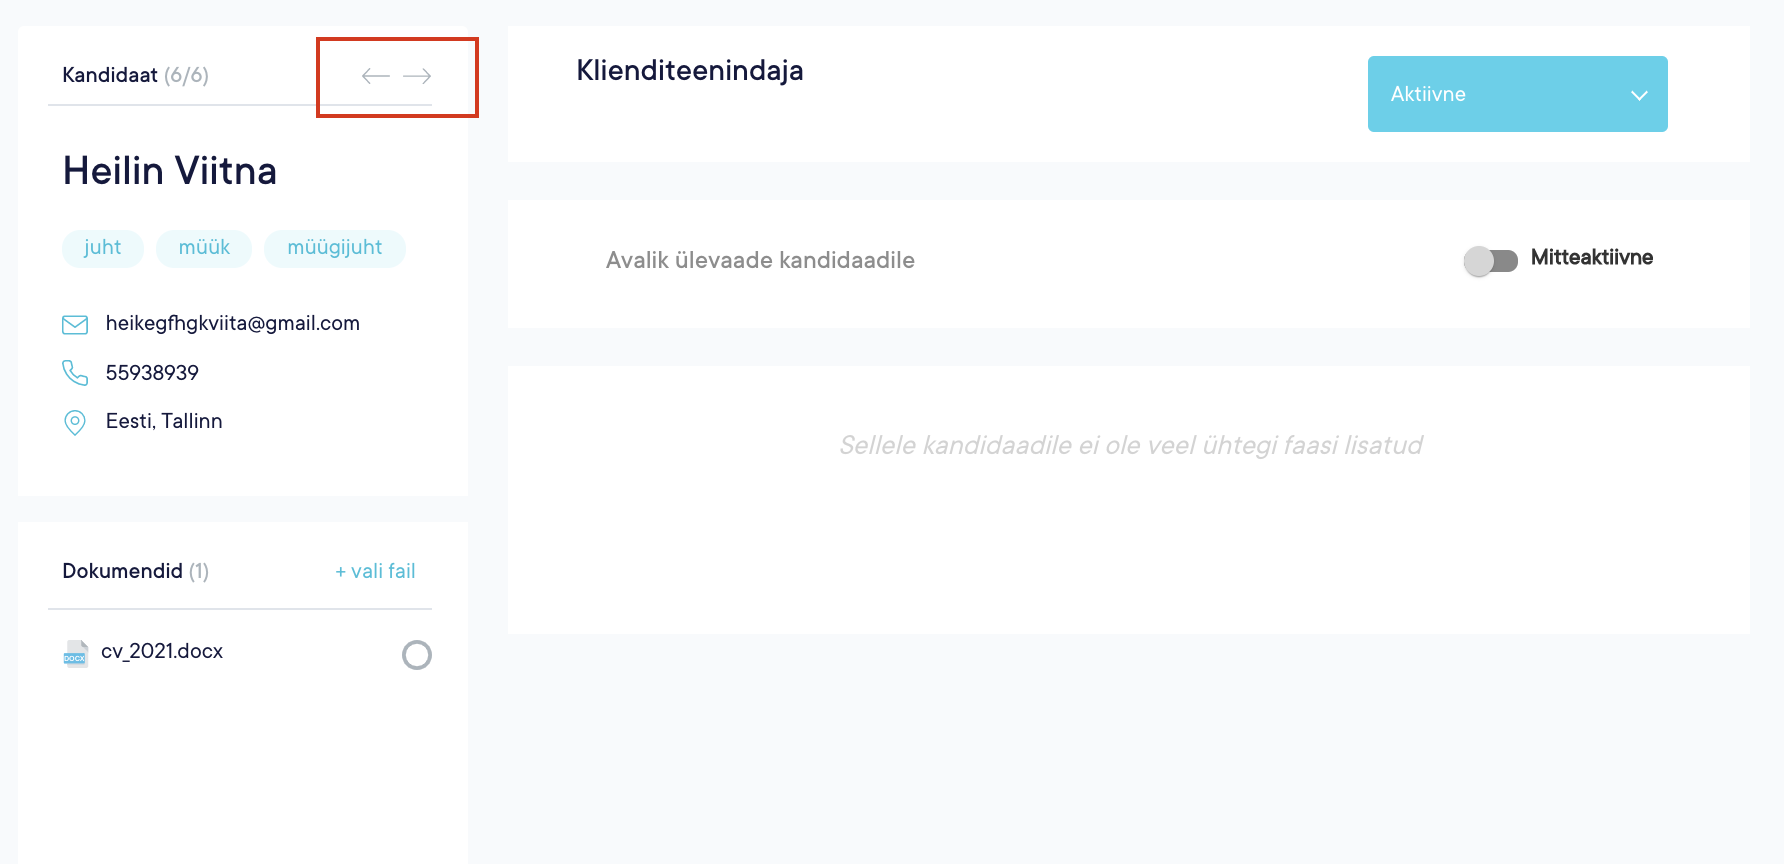Click the email envelope icon
Screen dimensions: 1784x864
coord(75,324)
